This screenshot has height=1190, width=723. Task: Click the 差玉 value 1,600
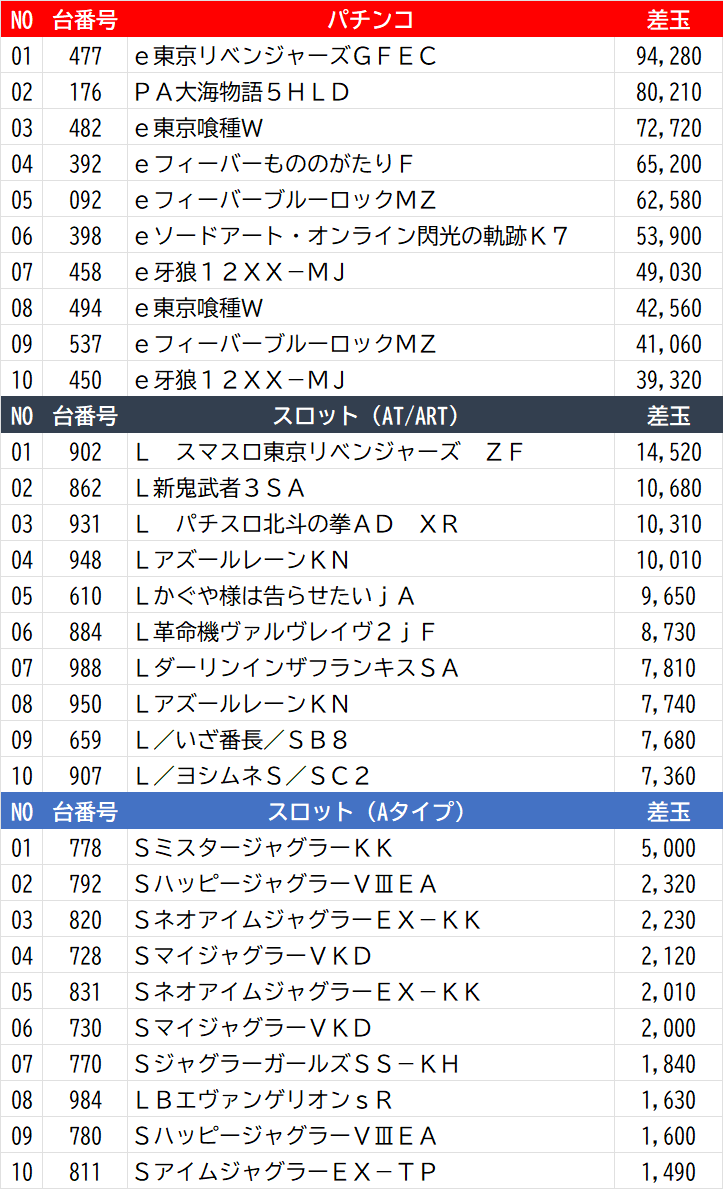click(x=668, y=1137)
